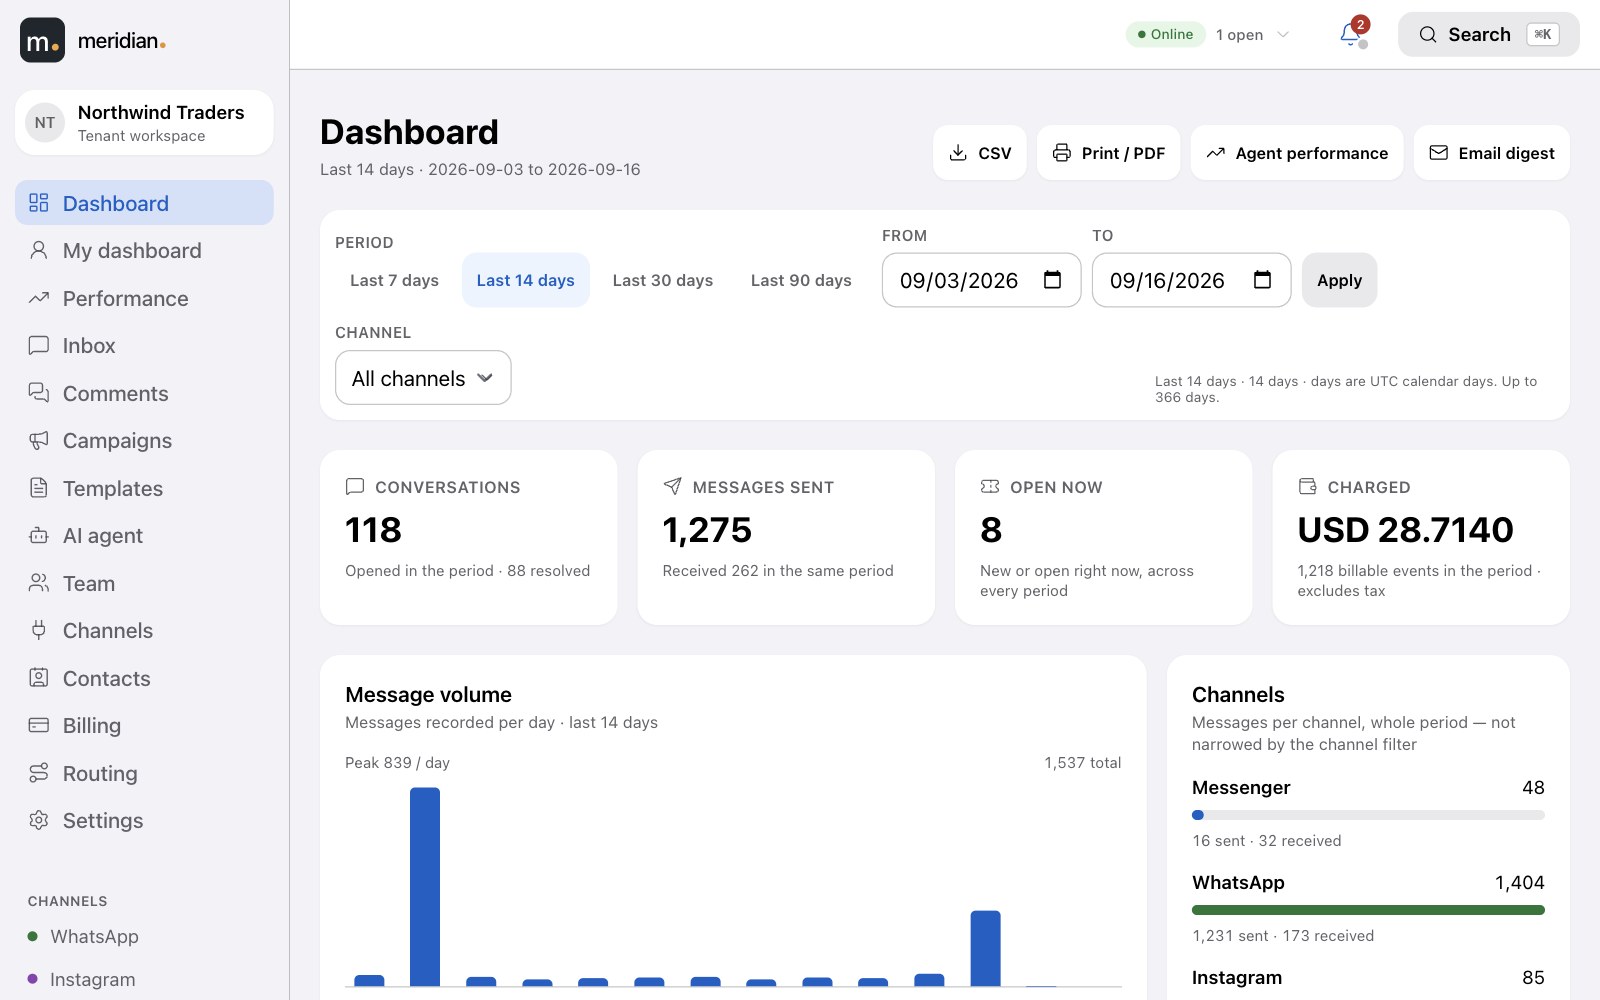Click the AI agent robot icon

pyautogui.click(x=39, y=535)
